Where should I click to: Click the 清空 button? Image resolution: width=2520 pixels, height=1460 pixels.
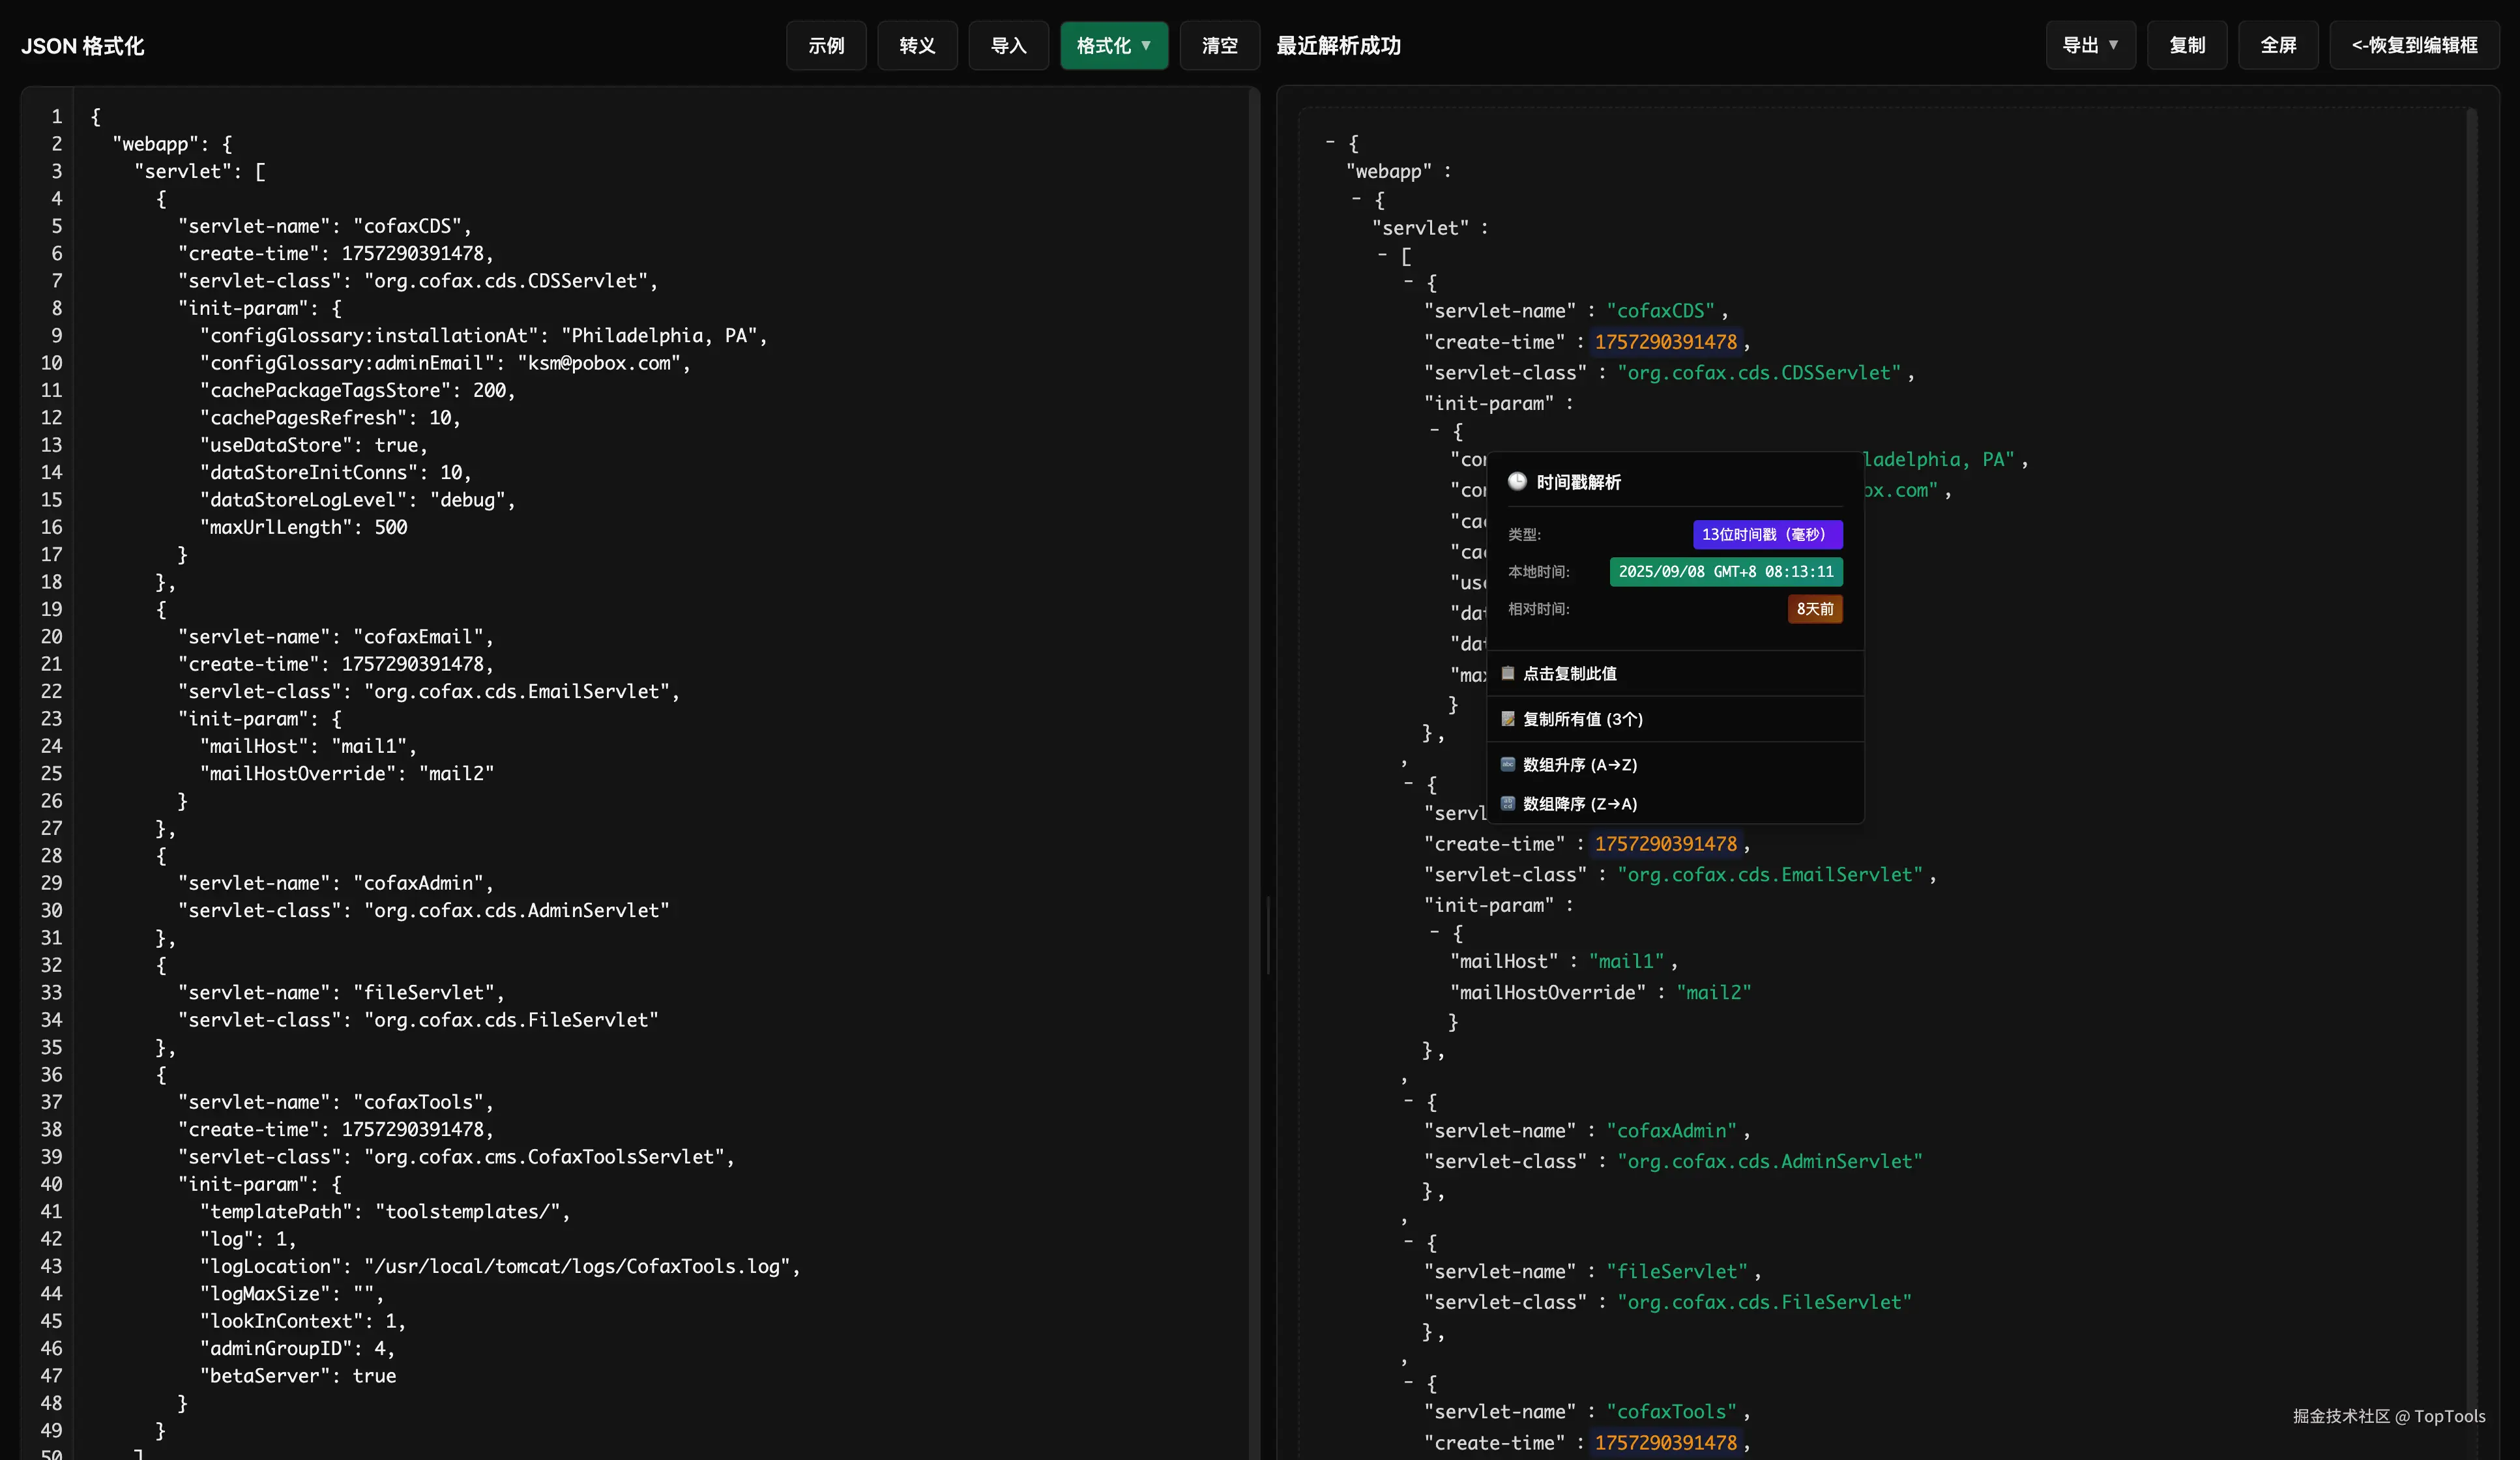click(x=1219, y=45)
